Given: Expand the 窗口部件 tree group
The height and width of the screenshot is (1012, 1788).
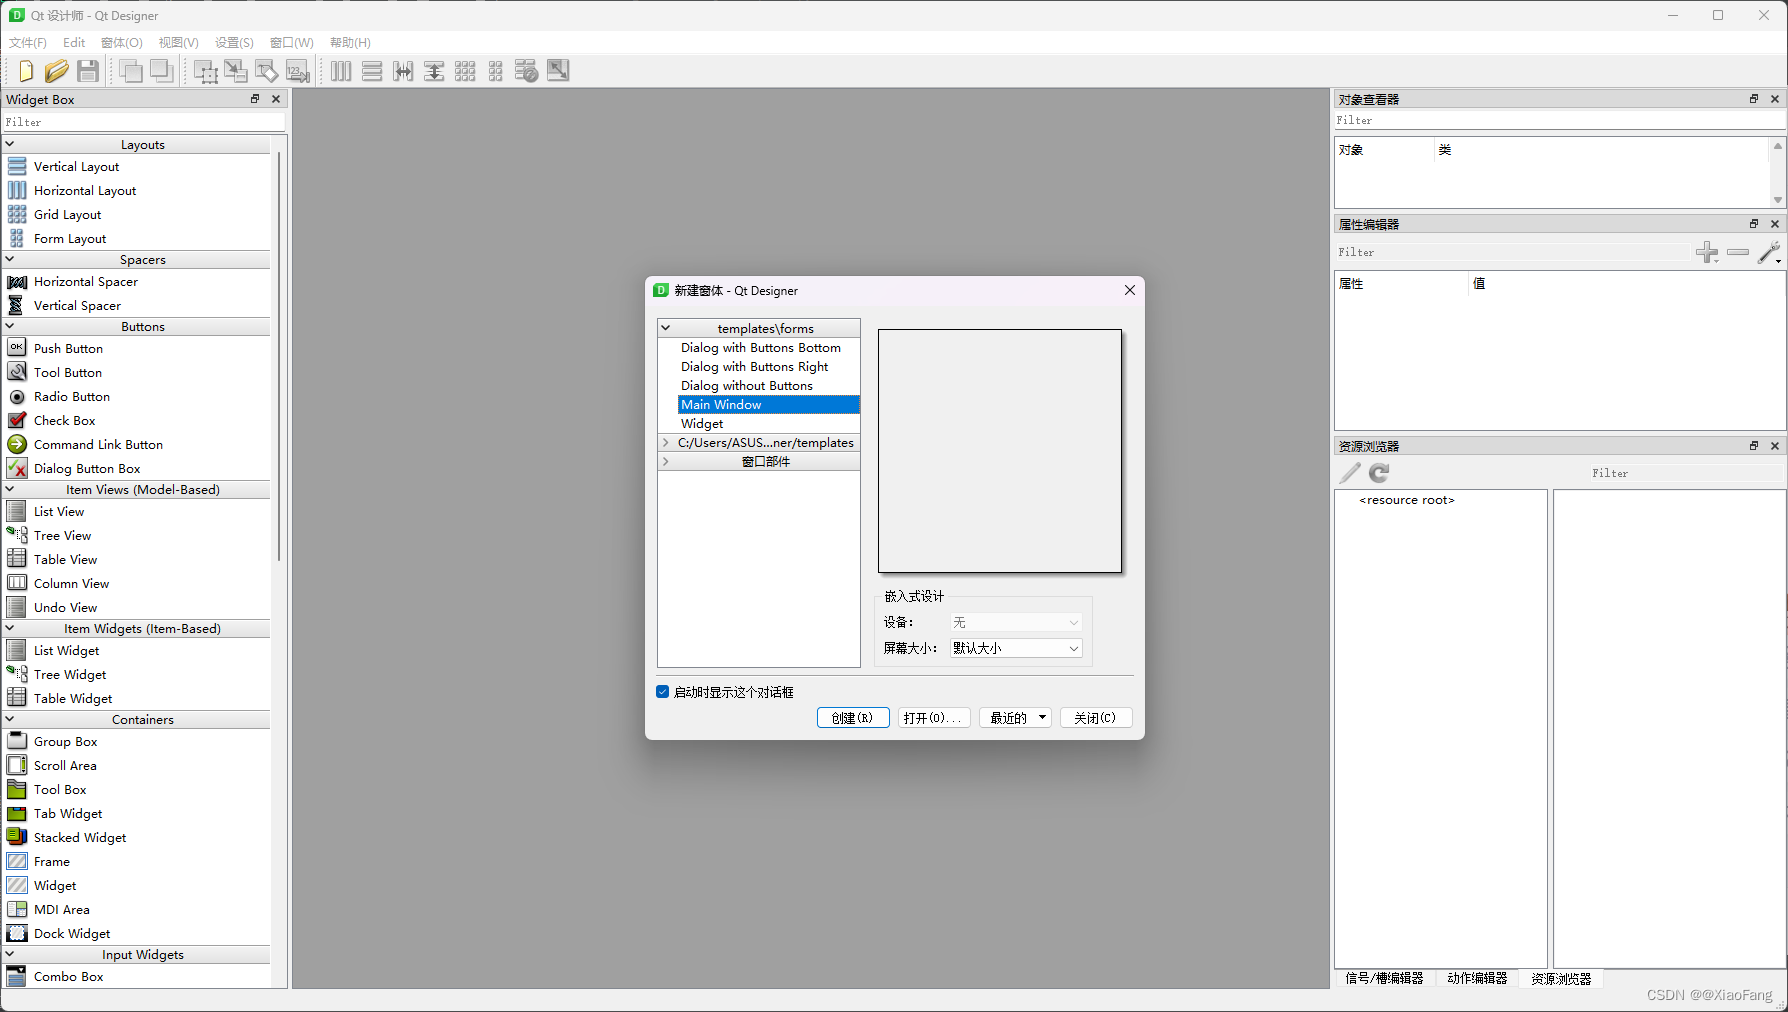Looking at the screenshot, I should click(666, 461).
